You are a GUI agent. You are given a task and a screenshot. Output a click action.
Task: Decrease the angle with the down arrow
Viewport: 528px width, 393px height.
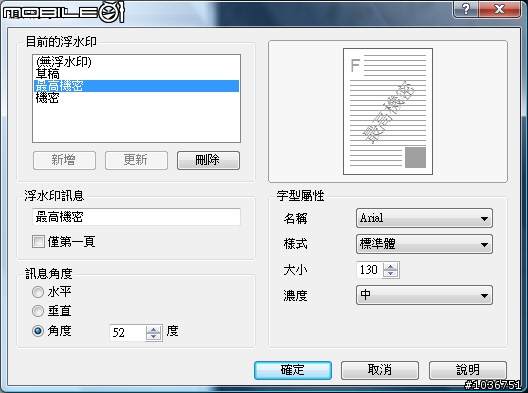point(154,336)
